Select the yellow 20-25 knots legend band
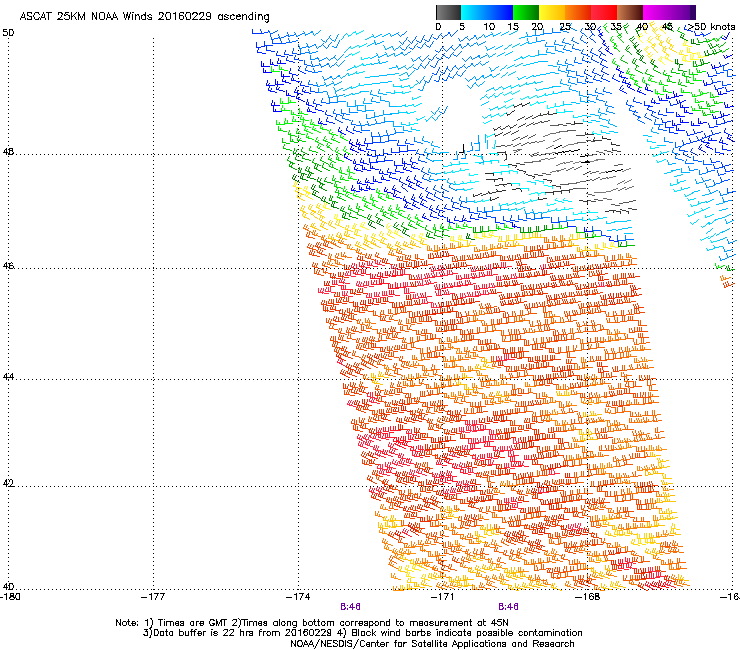This screenshot has height=650, width=740. 552,12
